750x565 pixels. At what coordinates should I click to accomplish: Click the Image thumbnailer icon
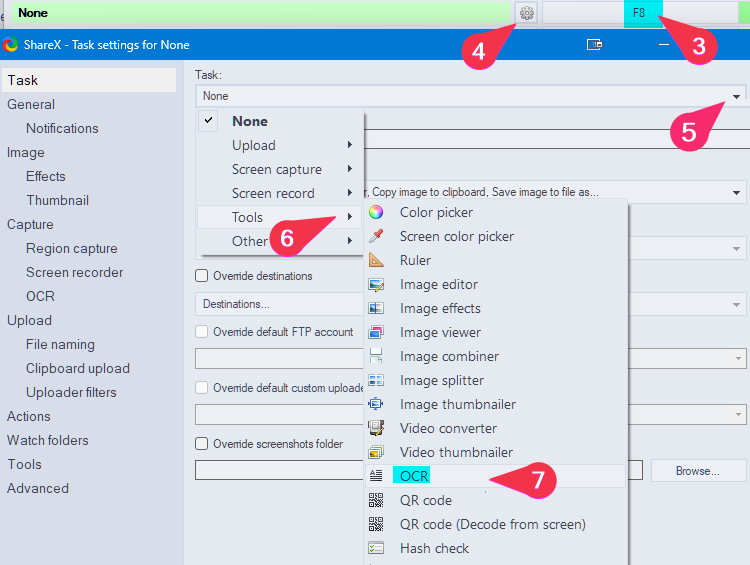click(x=376, y=404)
